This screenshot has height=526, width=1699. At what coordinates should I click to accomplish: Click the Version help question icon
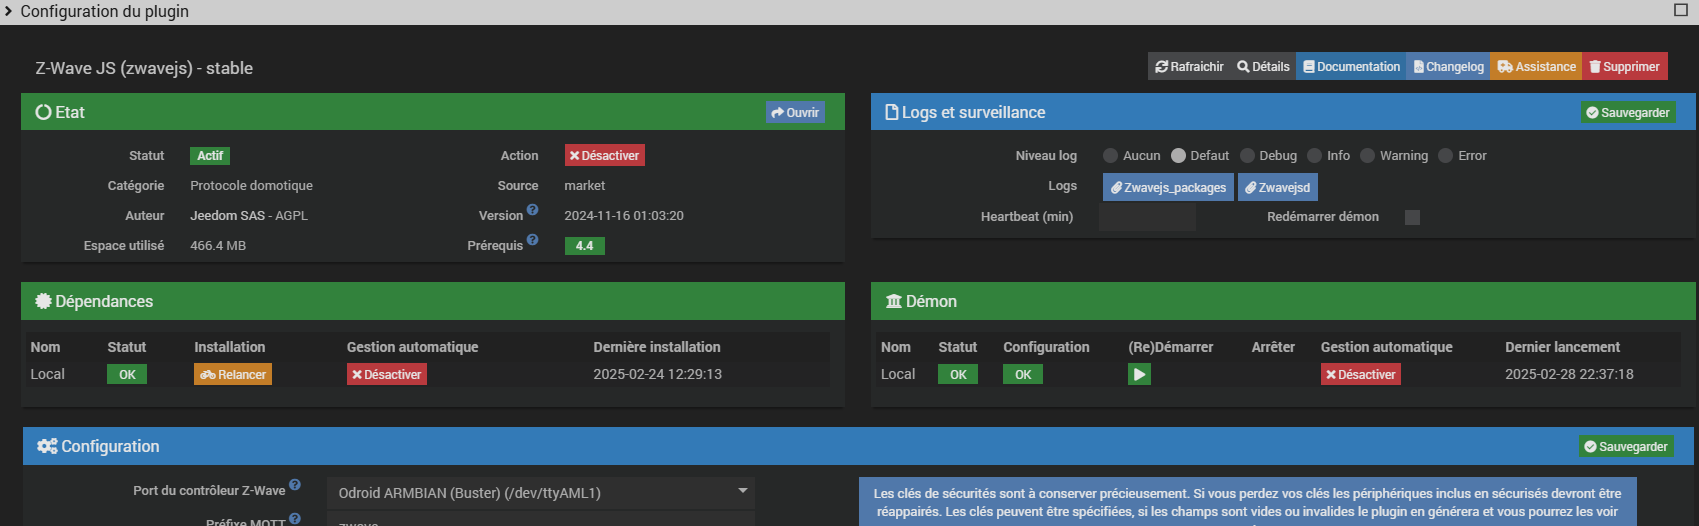tap(532, 210)
